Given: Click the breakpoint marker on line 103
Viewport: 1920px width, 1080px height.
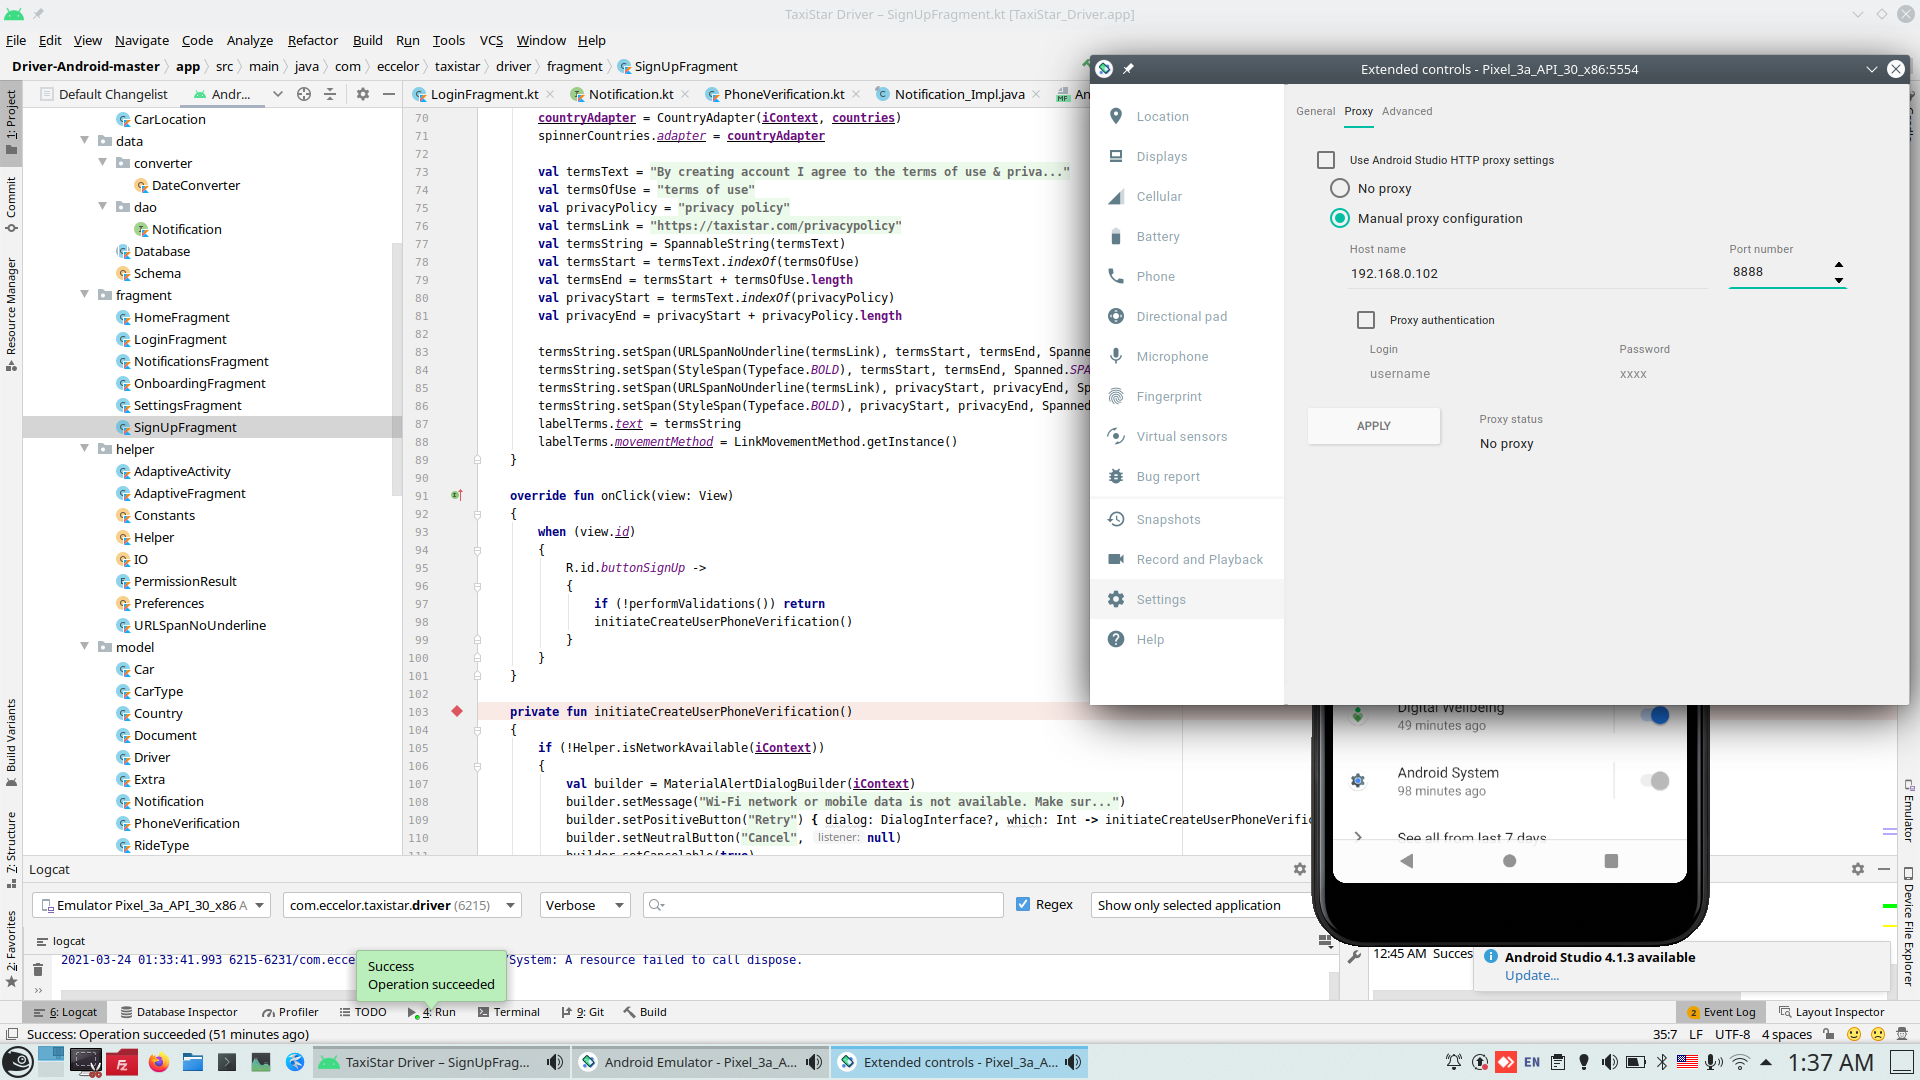Looking at the screenshot, I should (x=457, y=712).
